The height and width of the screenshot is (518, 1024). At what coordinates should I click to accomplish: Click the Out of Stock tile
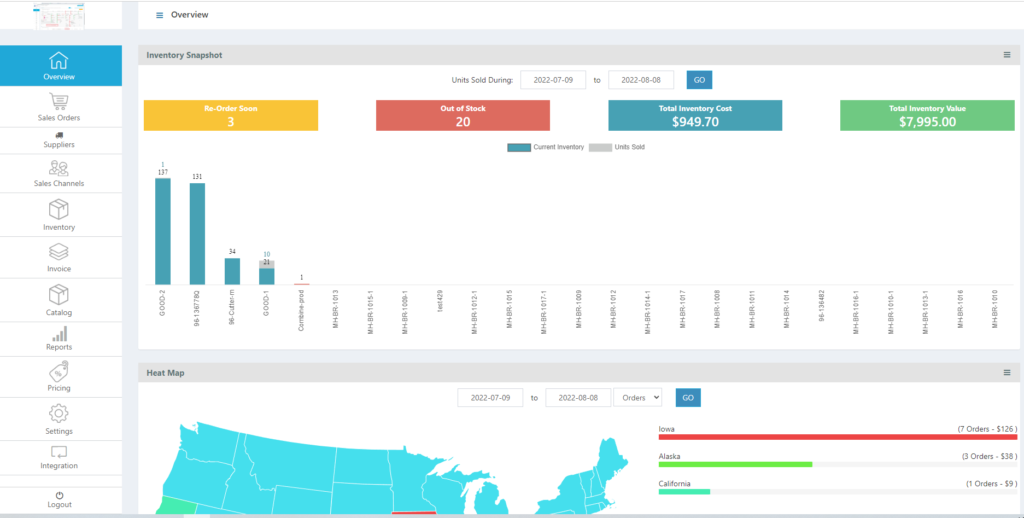[x=463, y=115]
